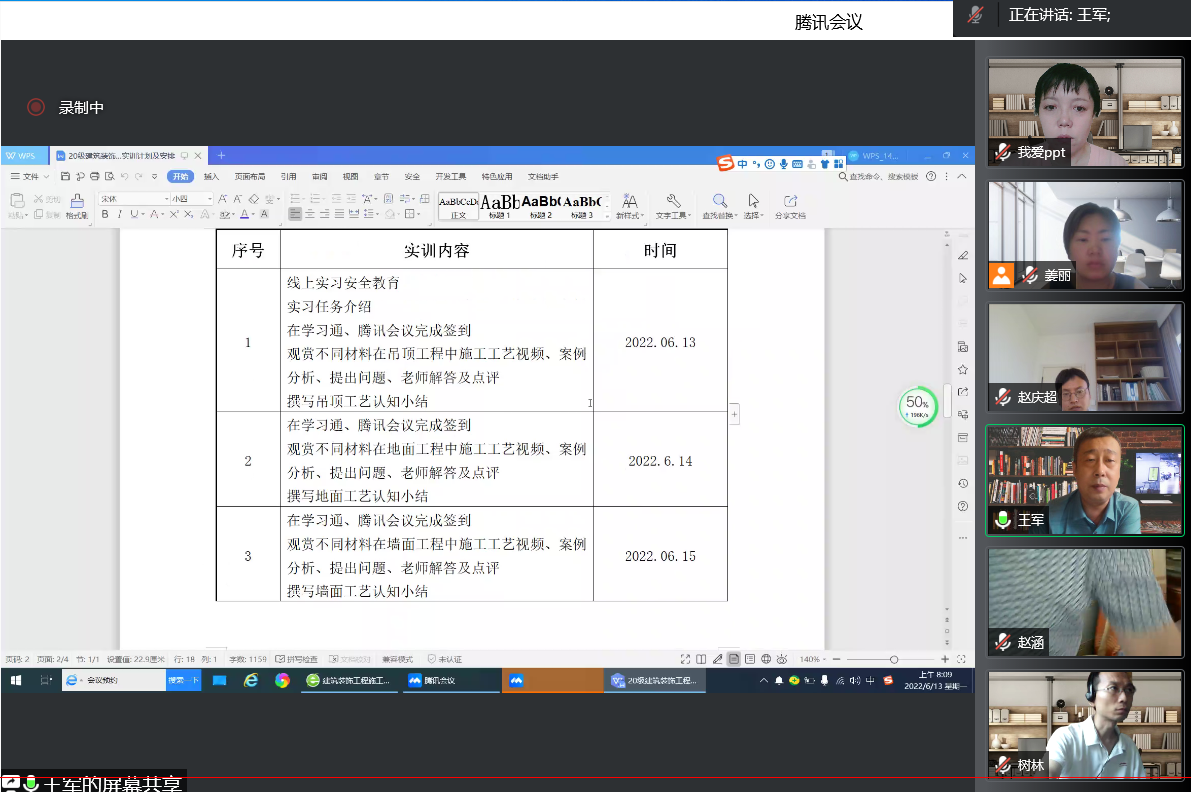Open the font name dropdown 宋体
1191x792 pixels.
133,199
